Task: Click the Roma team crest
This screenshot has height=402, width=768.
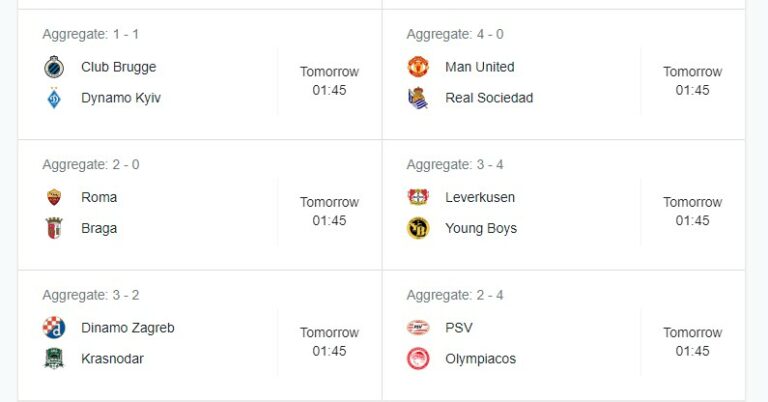Action: tap(54, 197)
